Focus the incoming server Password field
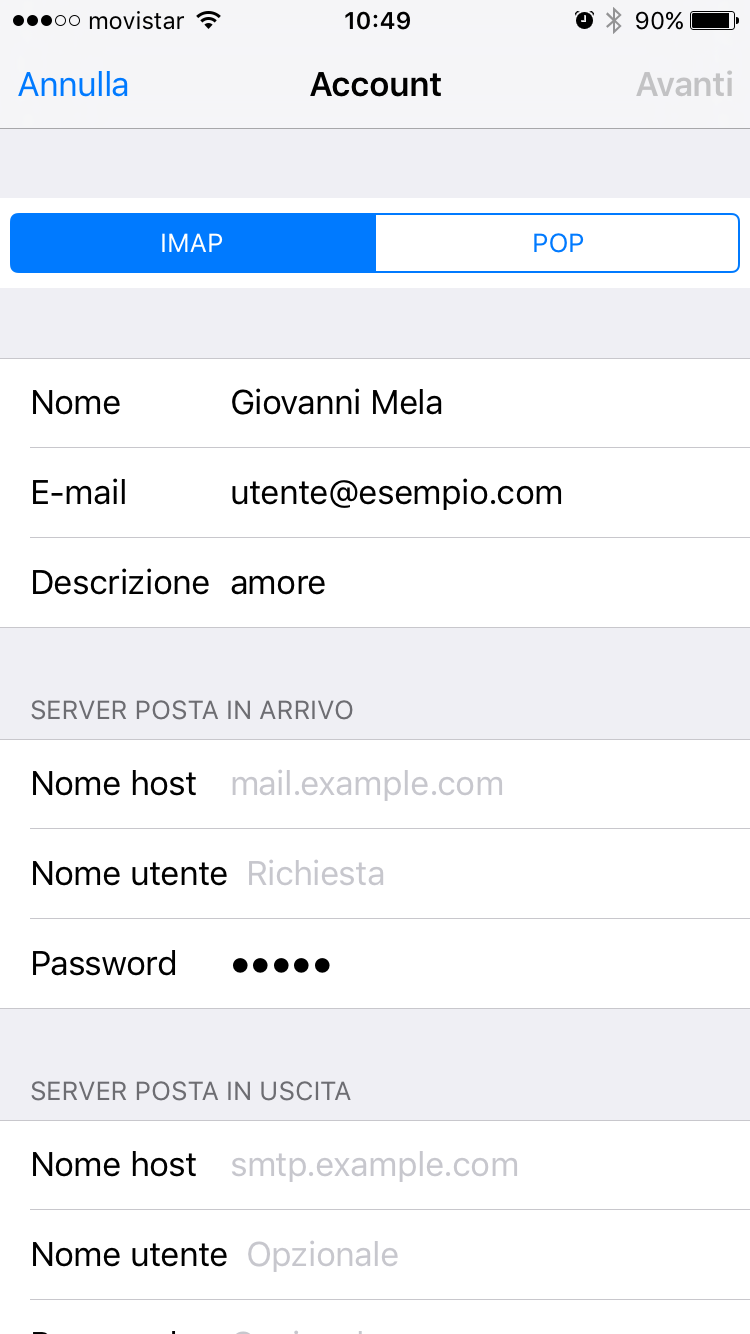 point(375,964)
